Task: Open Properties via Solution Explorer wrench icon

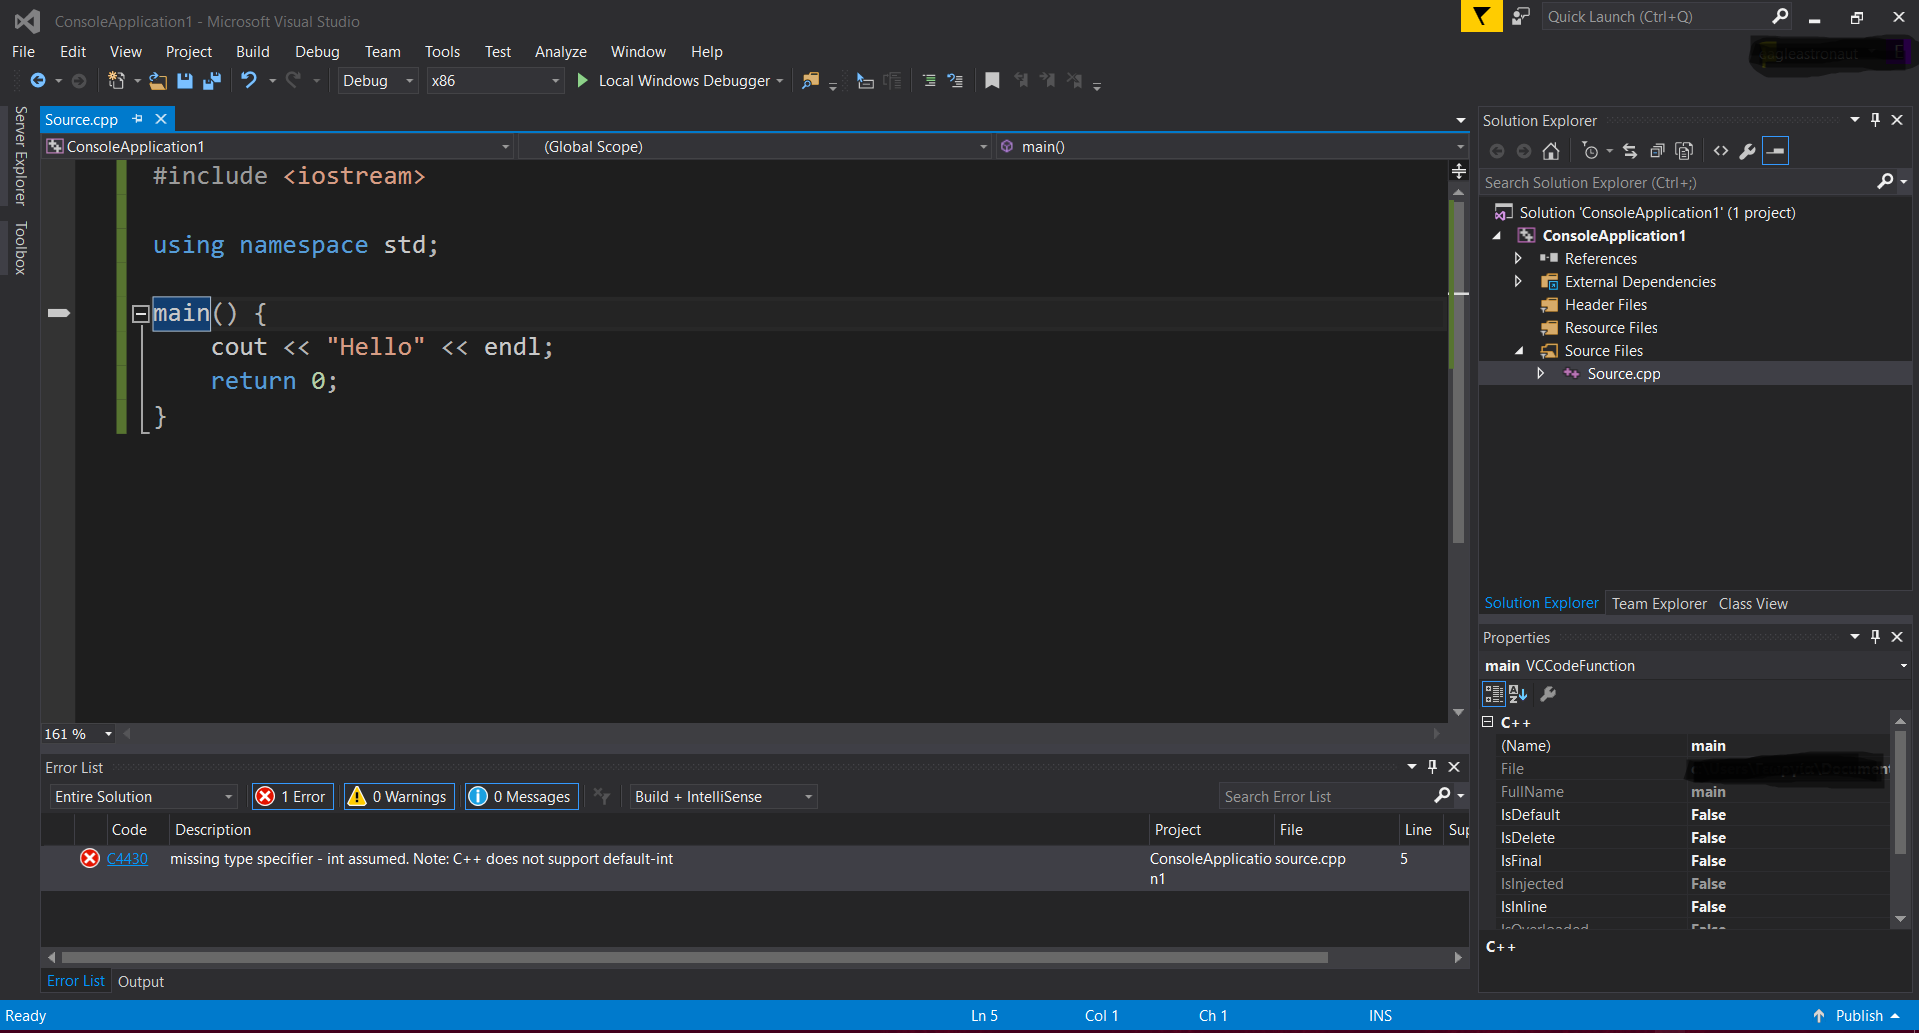Action: 1748,151
